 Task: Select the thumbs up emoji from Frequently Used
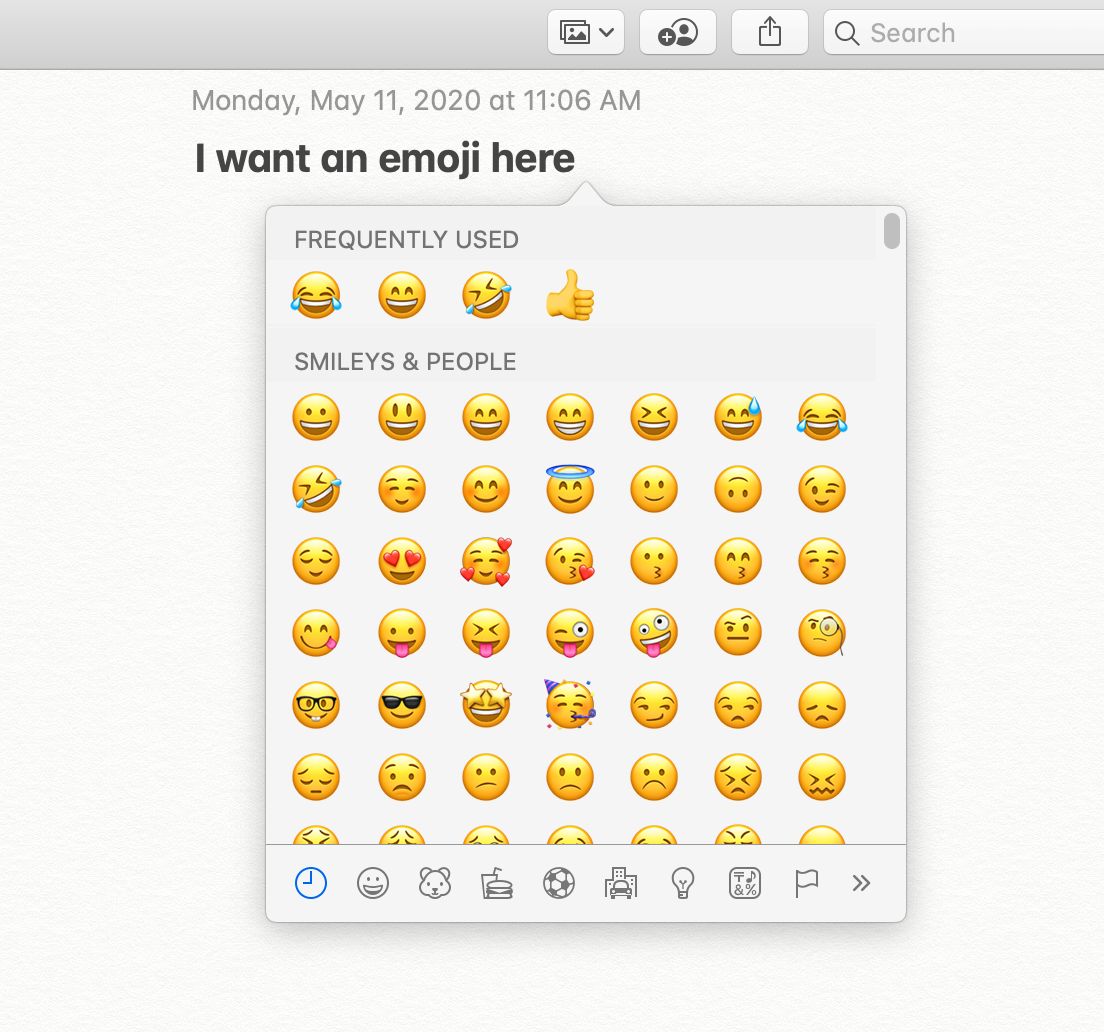[x=570, y=295]
